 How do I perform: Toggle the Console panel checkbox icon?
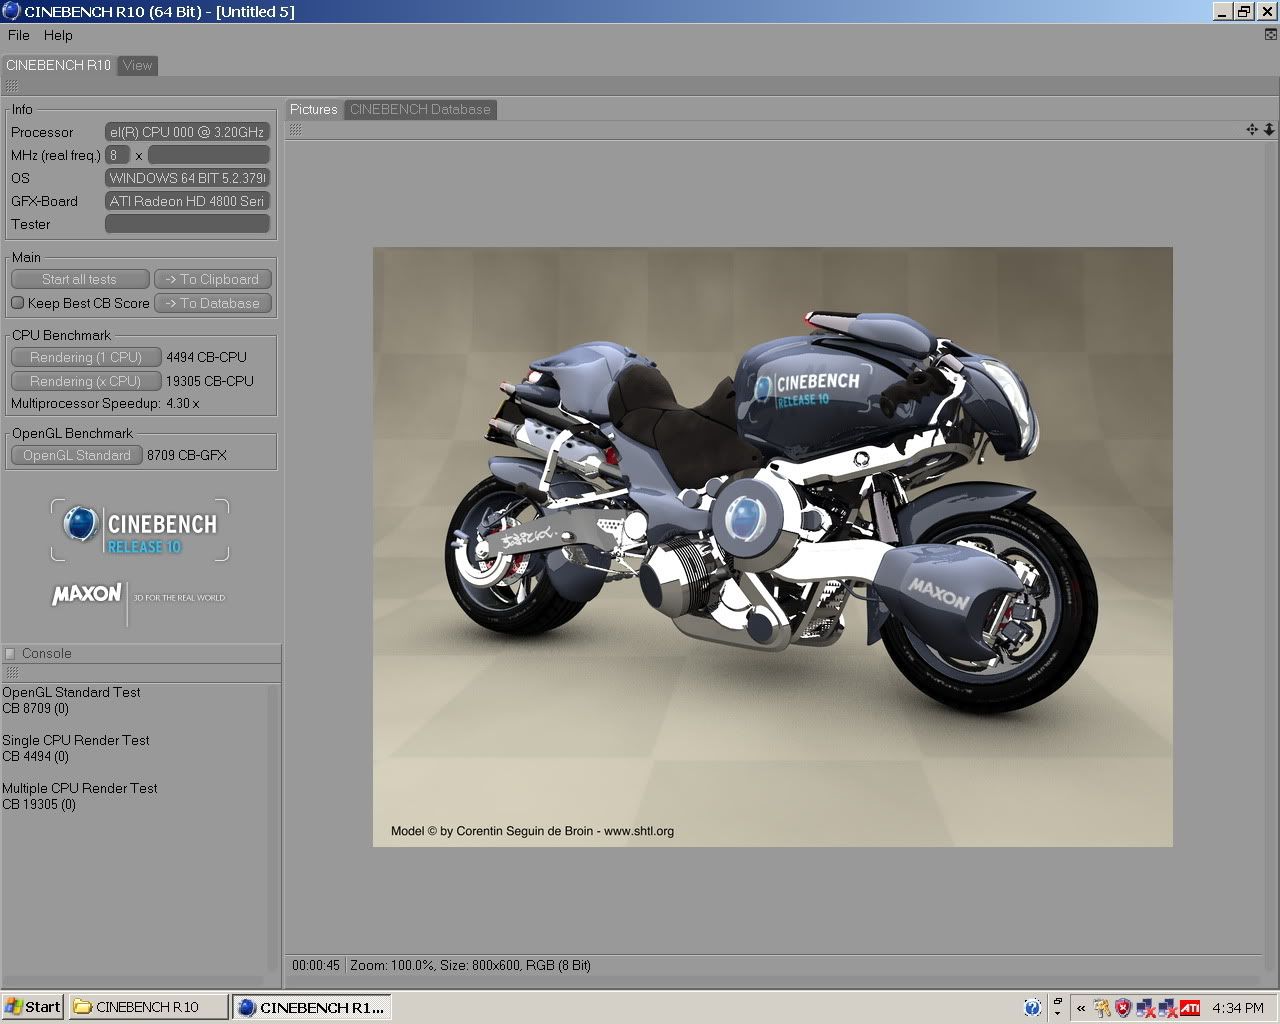(x=11, y=653)
